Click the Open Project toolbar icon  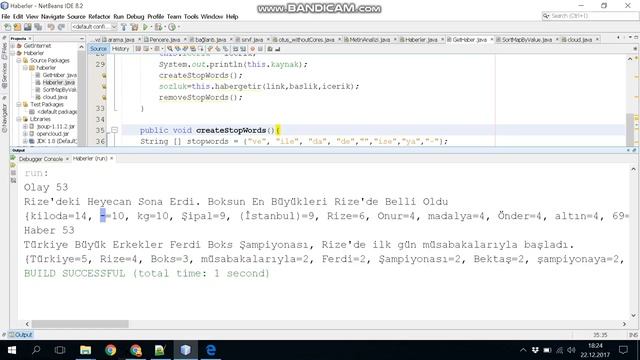pyautogui.click(x=27, y=27)
